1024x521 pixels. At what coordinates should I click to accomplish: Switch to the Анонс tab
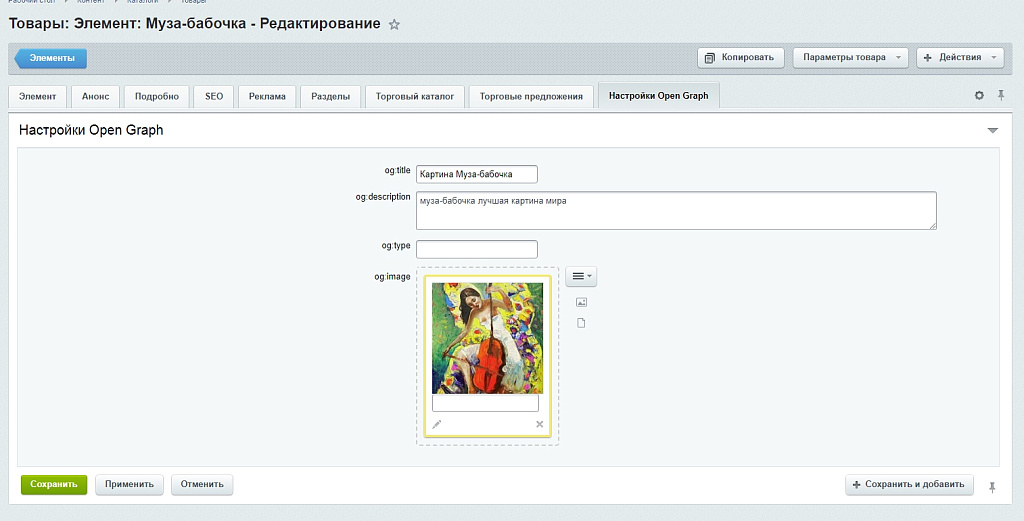click(96, 96)
